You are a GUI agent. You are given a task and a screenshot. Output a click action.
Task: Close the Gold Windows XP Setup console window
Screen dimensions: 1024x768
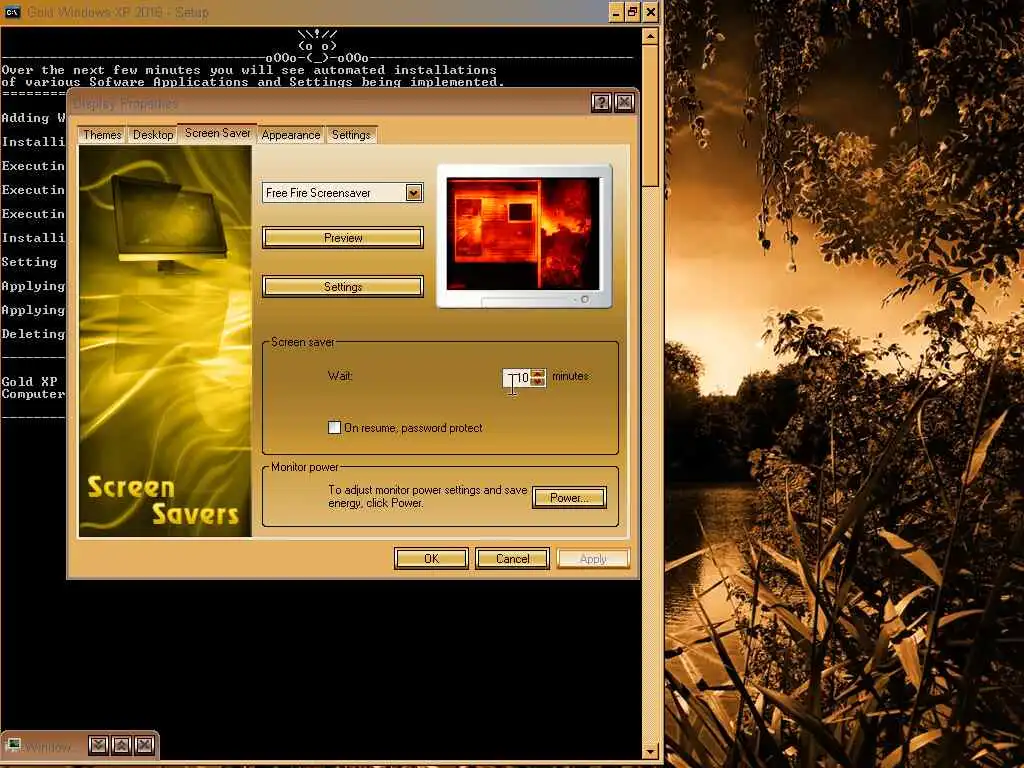(650, 12)
